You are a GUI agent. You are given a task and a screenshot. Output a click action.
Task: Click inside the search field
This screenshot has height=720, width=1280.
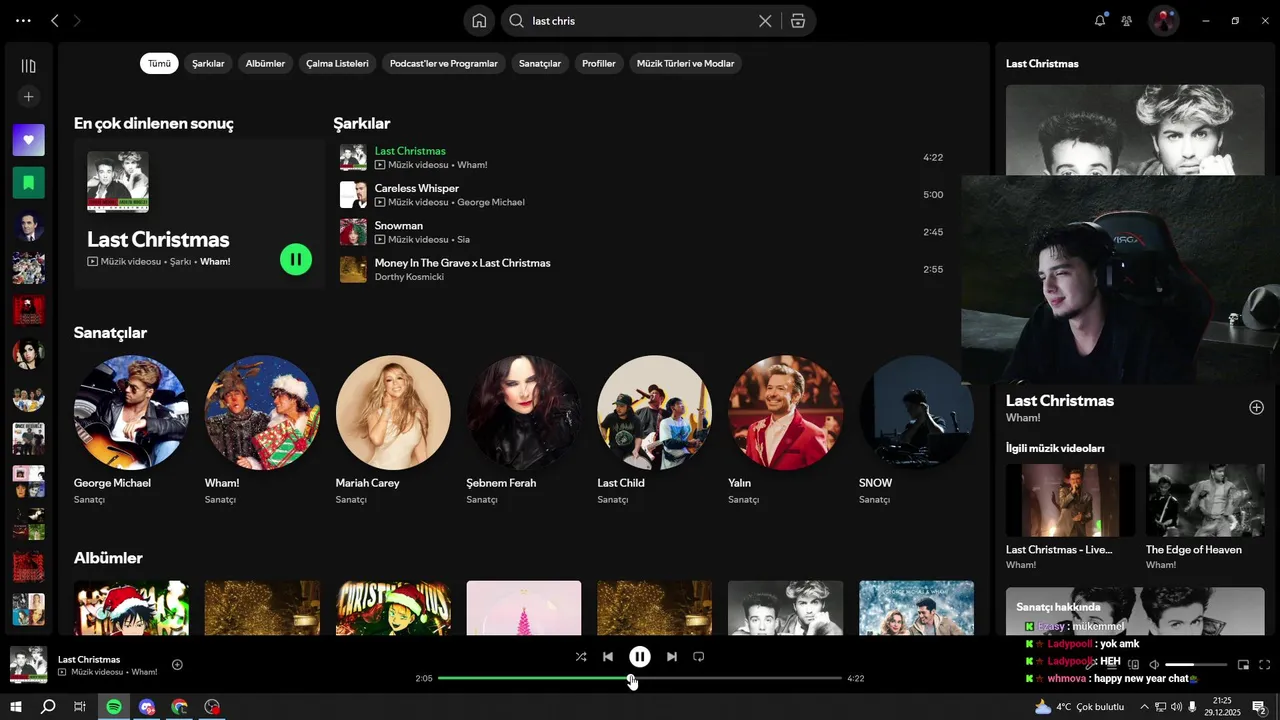click(640, 20)
